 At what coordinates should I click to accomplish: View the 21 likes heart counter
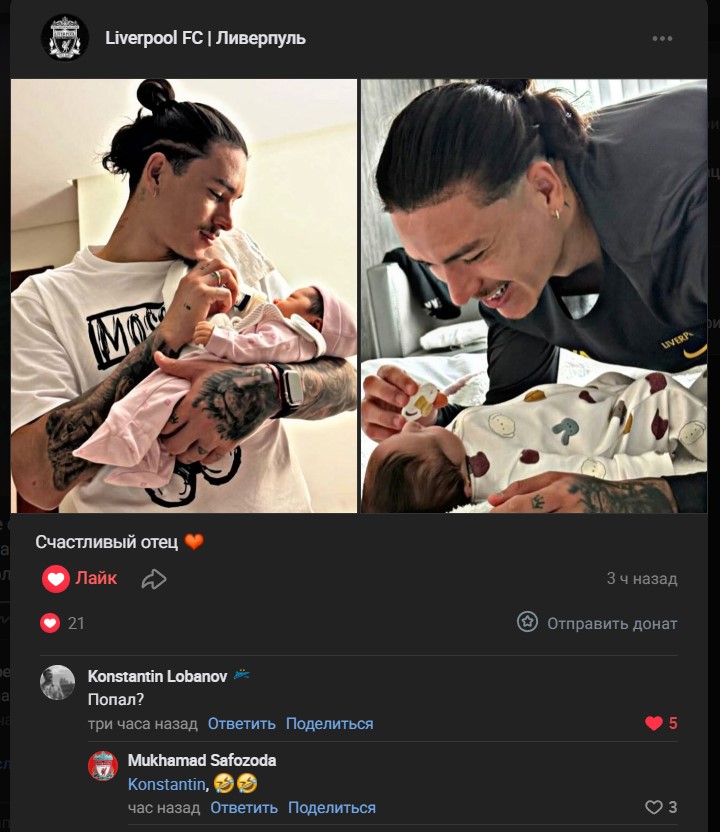[x=63, y=623]
